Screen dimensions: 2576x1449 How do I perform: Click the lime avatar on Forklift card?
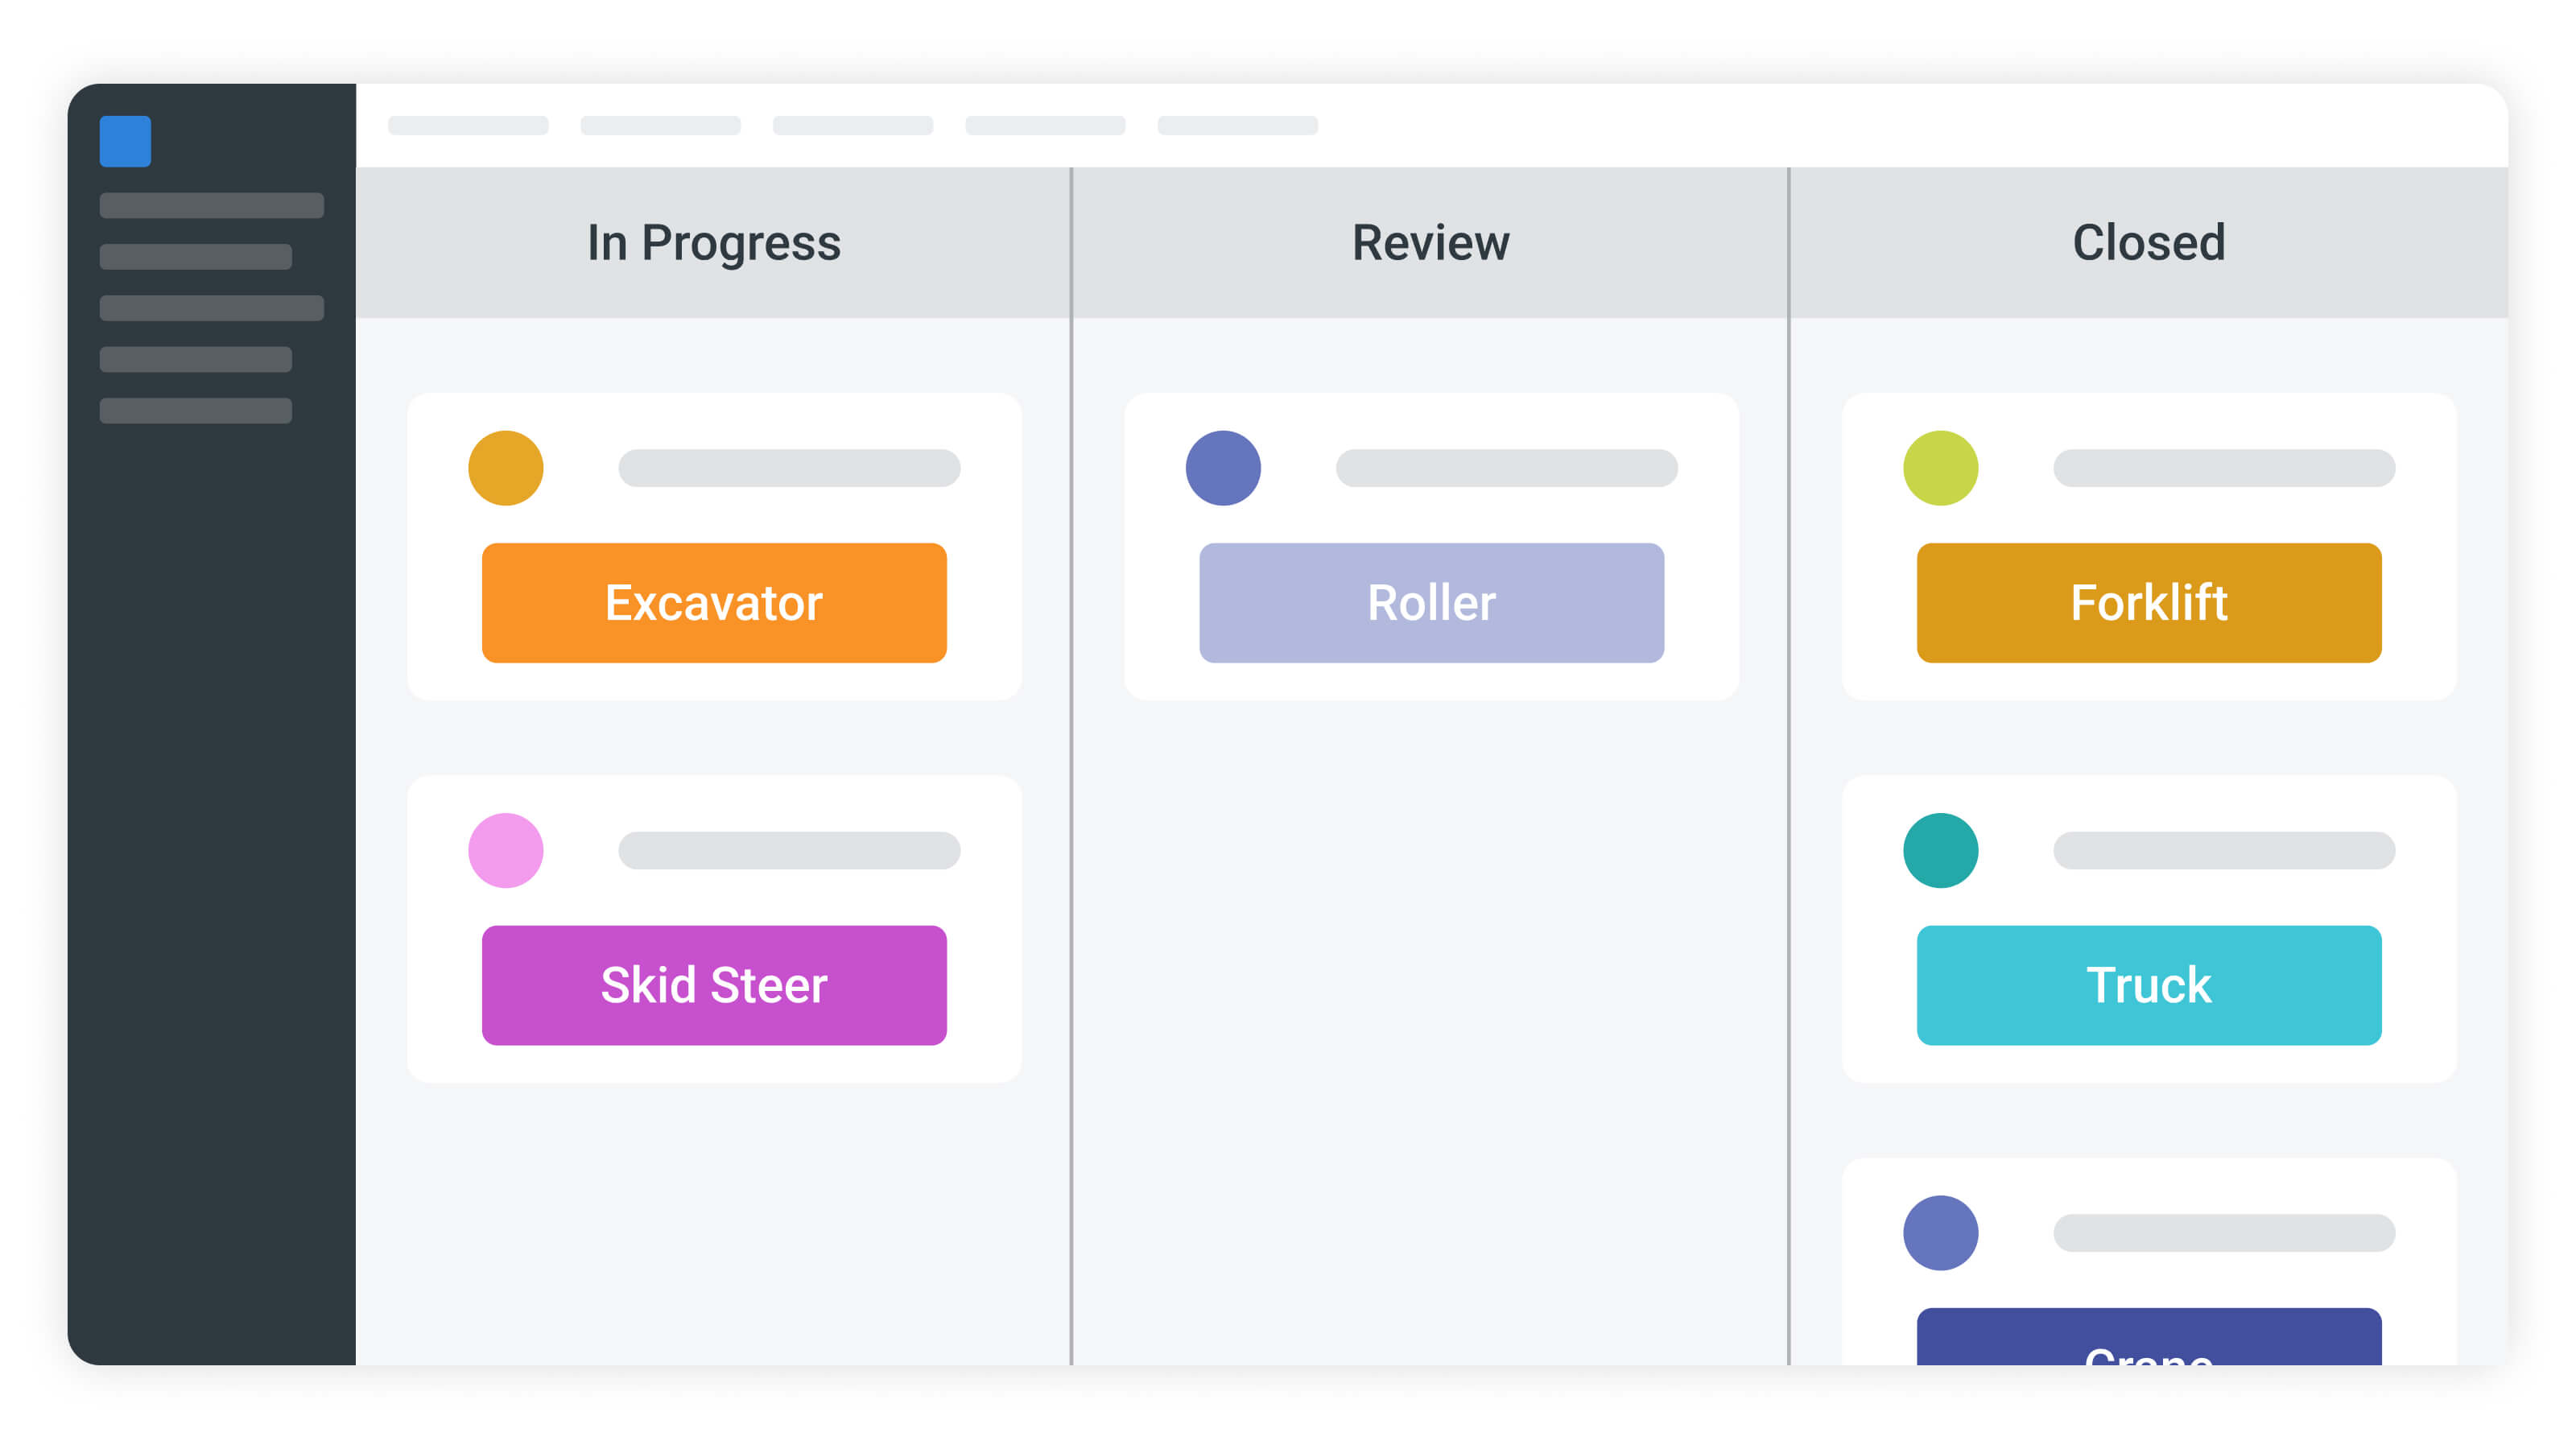tap(1940, 468)
